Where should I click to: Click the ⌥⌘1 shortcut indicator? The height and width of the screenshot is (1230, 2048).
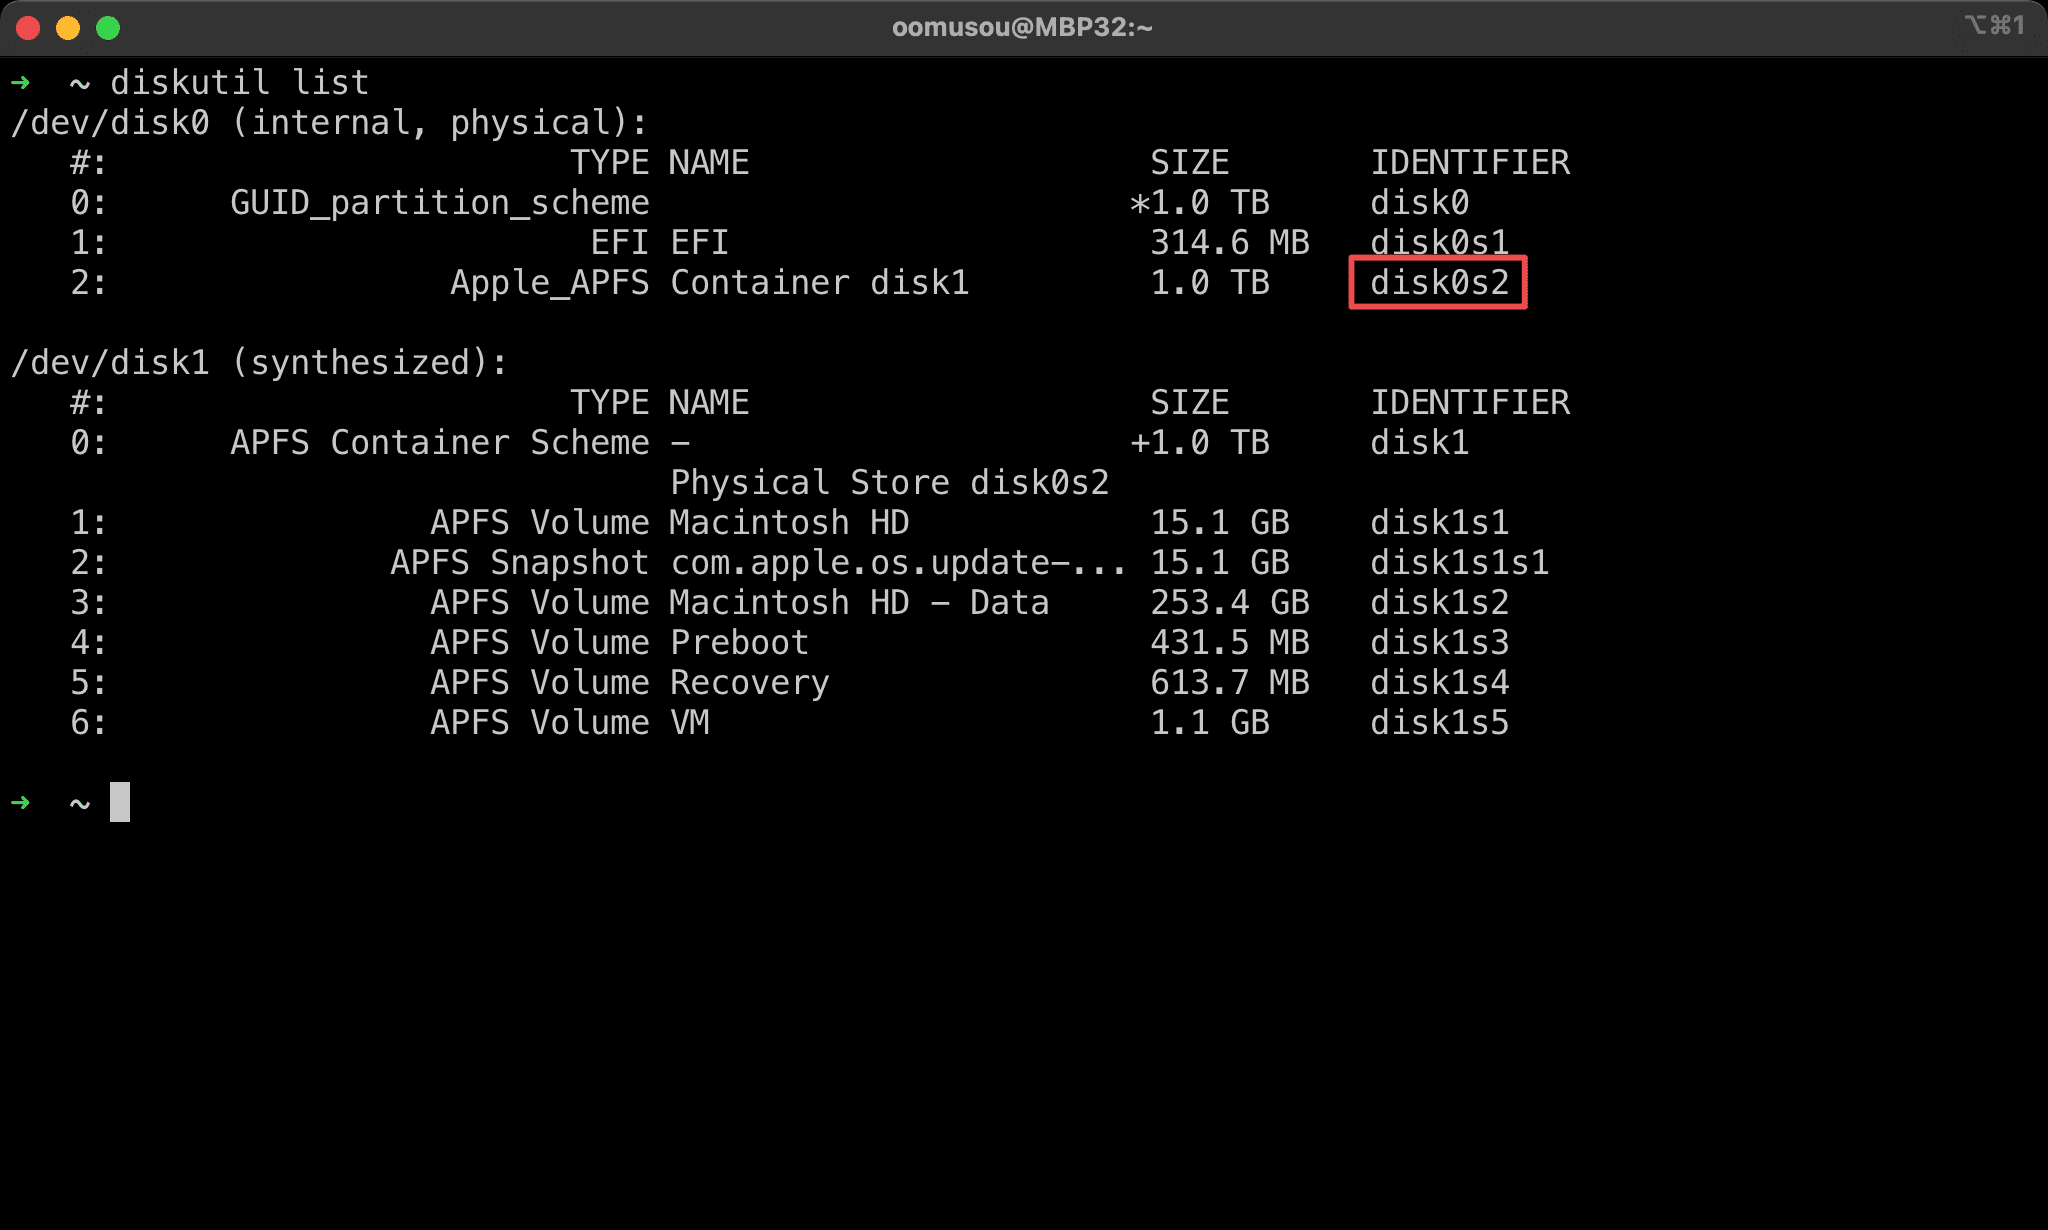pos(1995,25)
